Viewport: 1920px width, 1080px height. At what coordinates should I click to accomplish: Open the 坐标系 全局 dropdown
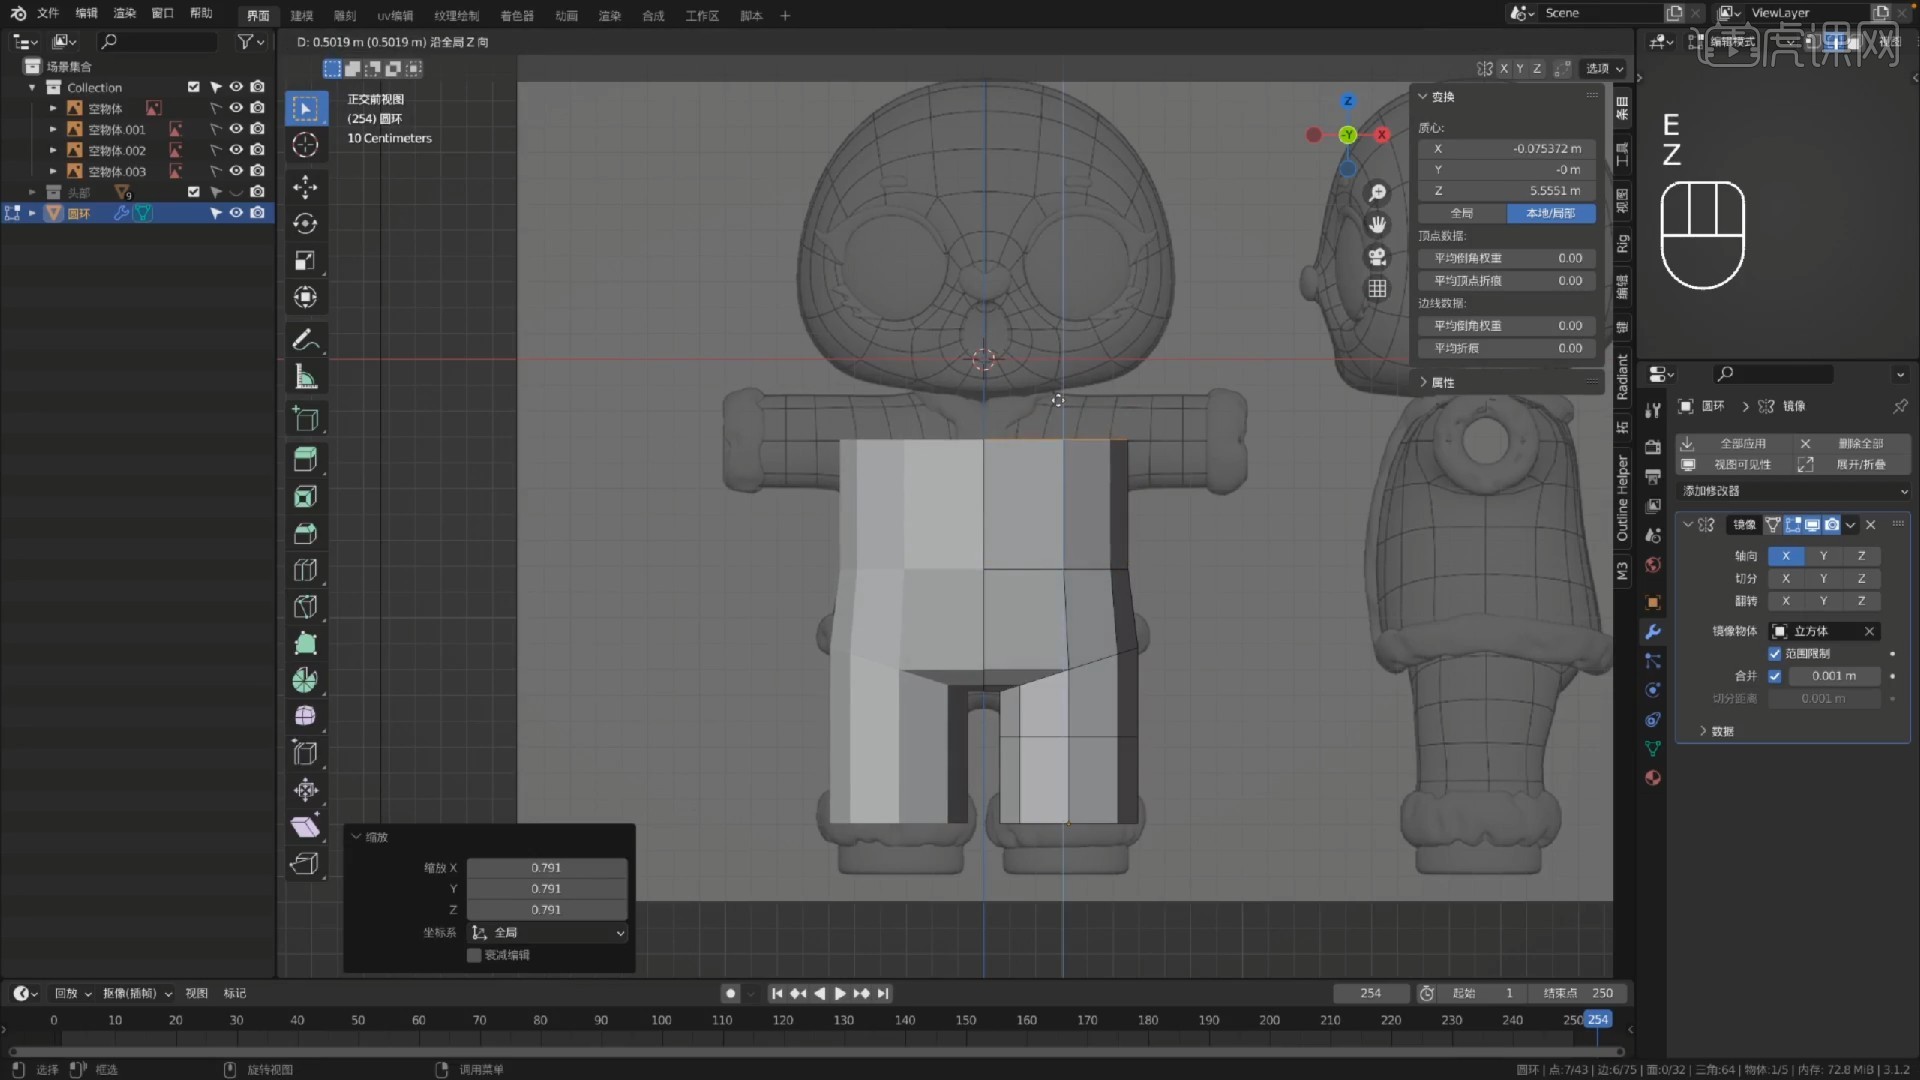click(x=548, y=933)
